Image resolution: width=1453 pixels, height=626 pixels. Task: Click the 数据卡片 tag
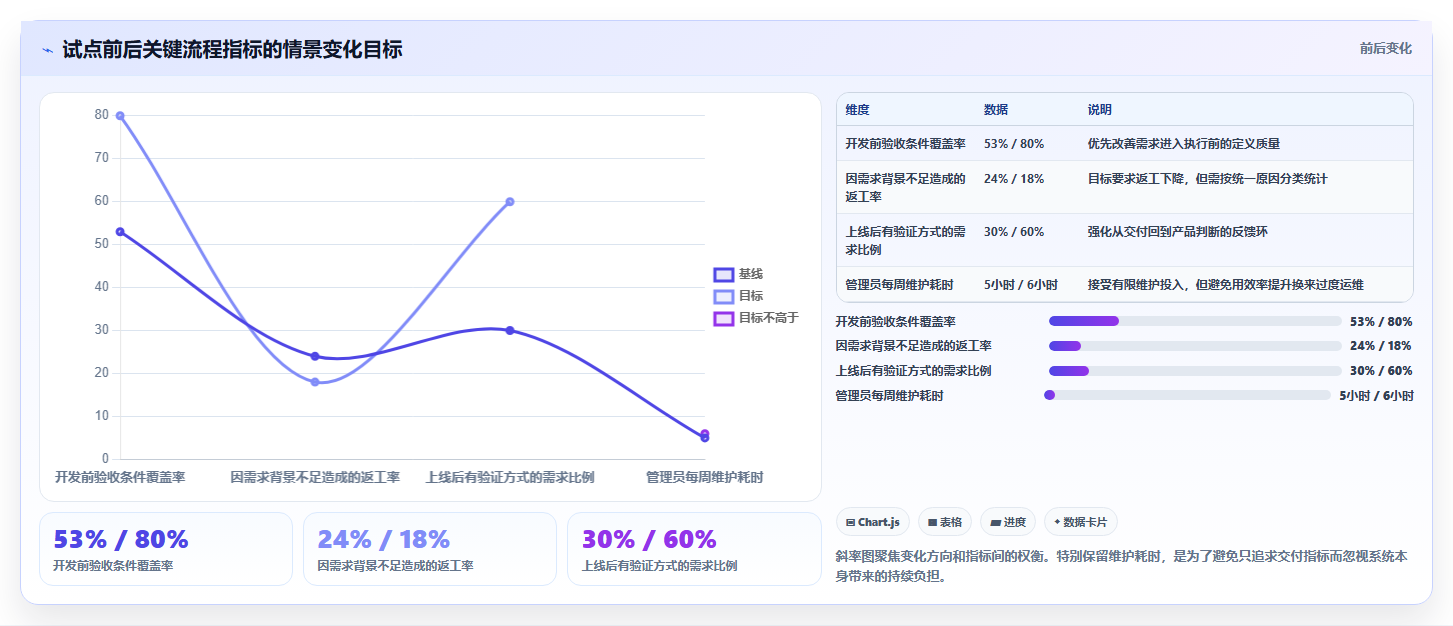click(1081, 522)
